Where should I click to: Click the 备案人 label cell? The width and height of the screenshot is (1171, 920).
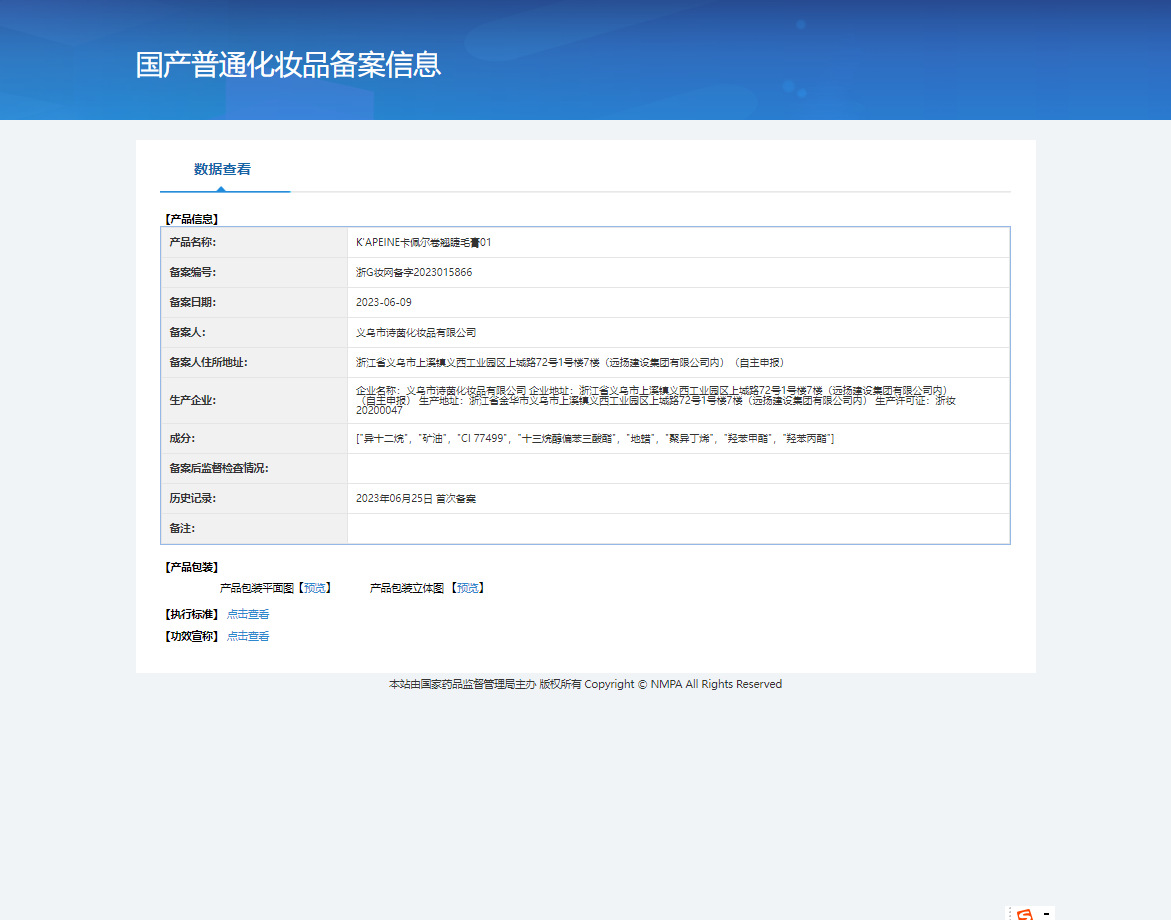coord(254,332)
